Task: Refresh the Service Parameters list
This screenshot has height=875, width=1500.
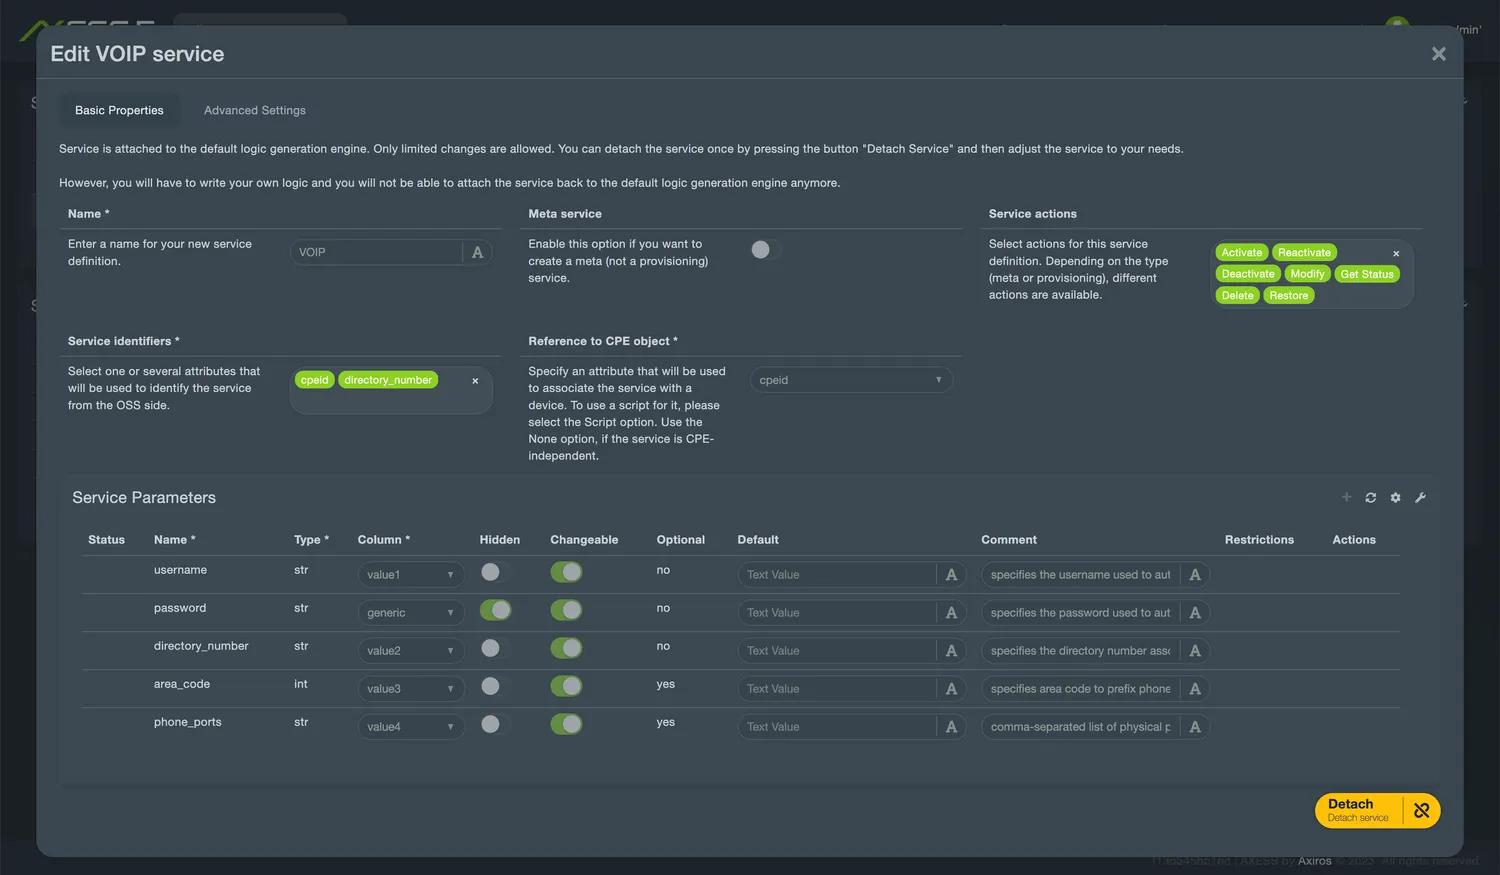Action: tap(1371, 497)
